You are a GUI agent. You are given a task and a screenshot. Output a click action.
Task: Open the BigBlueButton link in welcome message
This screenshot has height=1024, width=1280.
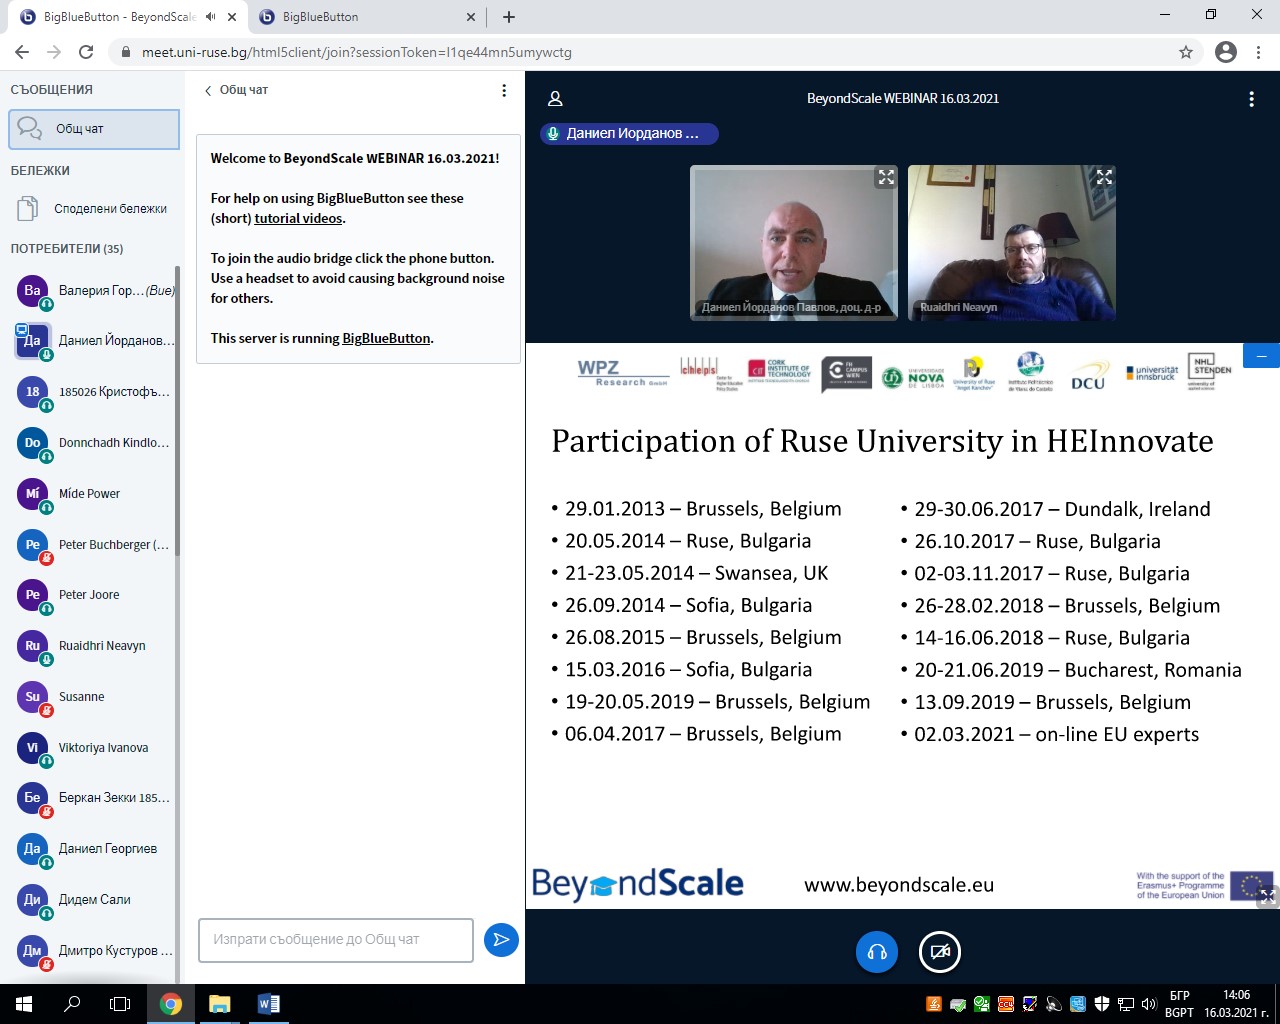click(x=386, y=339)
